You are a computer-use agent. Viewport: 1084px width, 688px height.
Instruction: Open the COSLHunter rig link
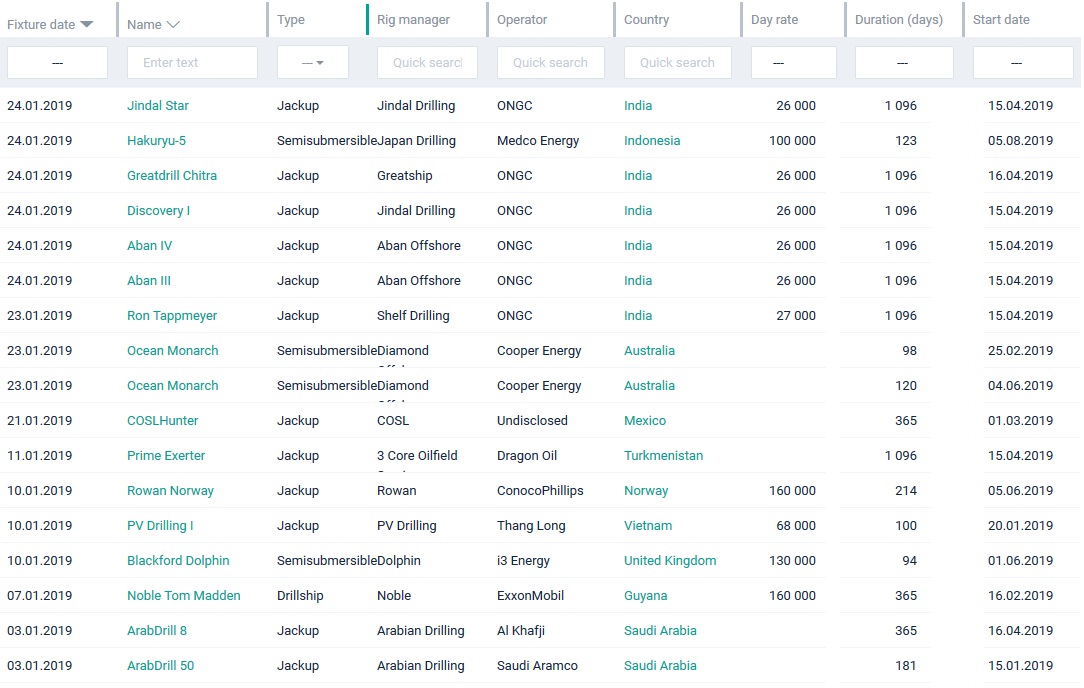(162, 420)
